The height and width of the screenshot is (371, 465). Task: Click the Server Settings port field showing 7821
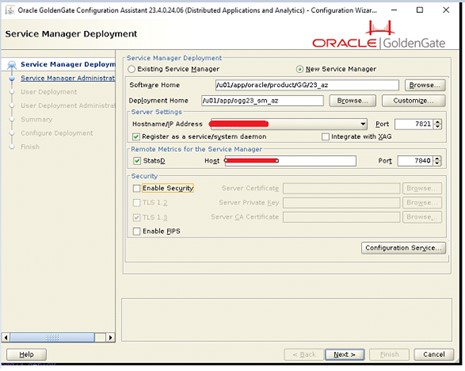(x=414, y=124)
